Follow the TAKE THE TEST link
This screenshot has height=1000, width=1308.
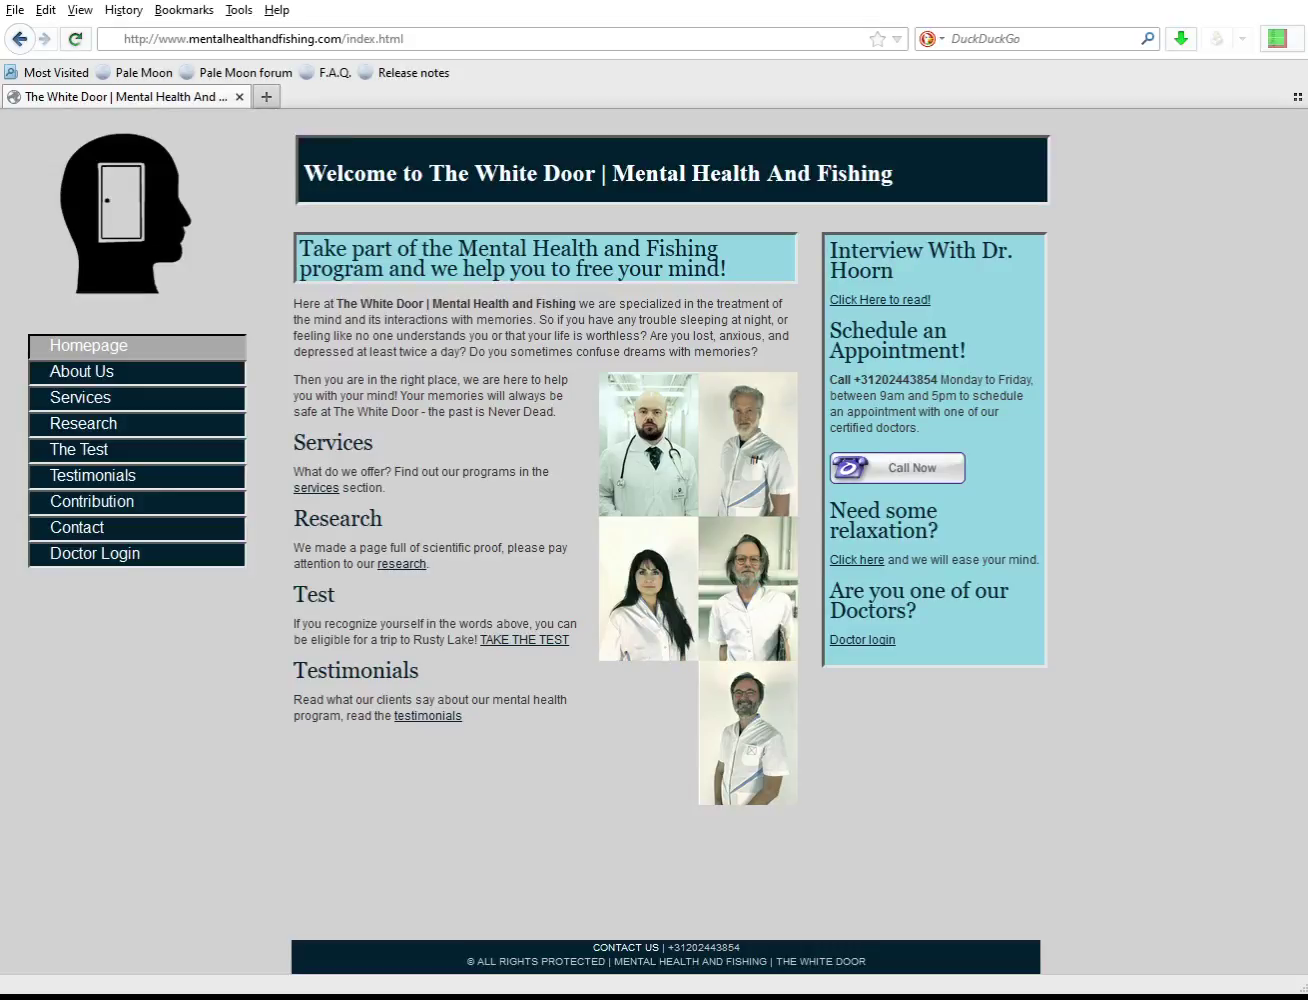pos(524,640)
